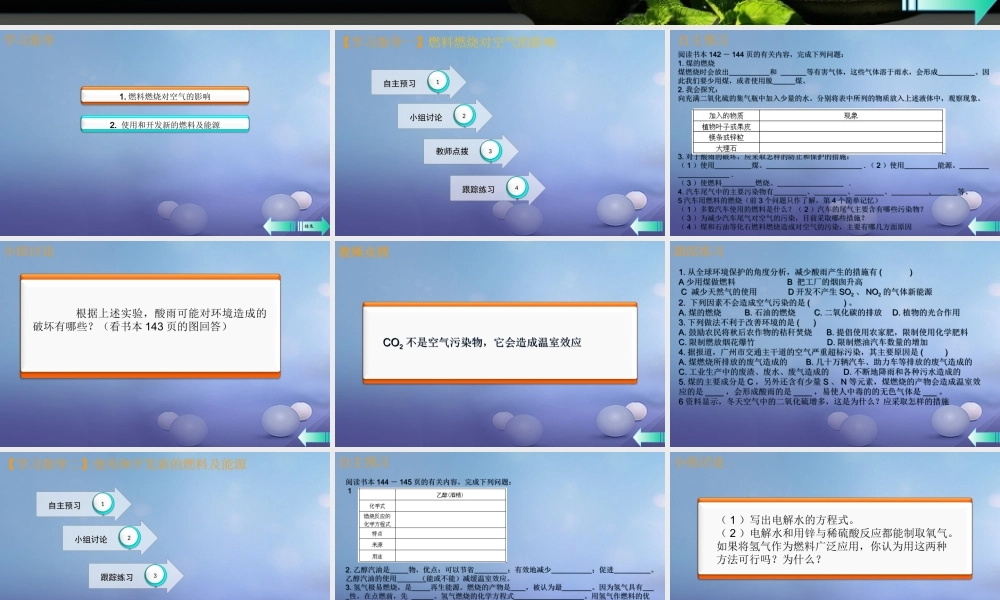Click table cell 化学式

pos(377,506)
